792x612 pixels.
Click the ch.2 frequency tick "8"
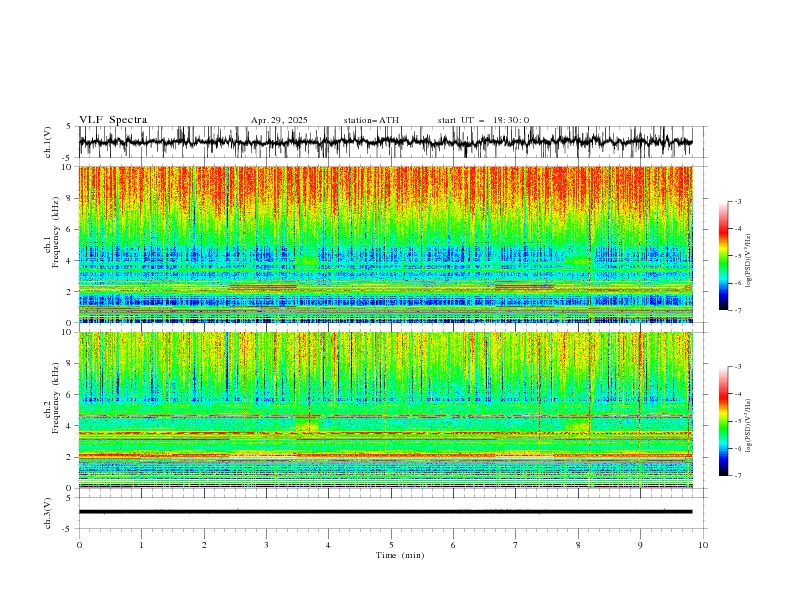click(70, 364)
